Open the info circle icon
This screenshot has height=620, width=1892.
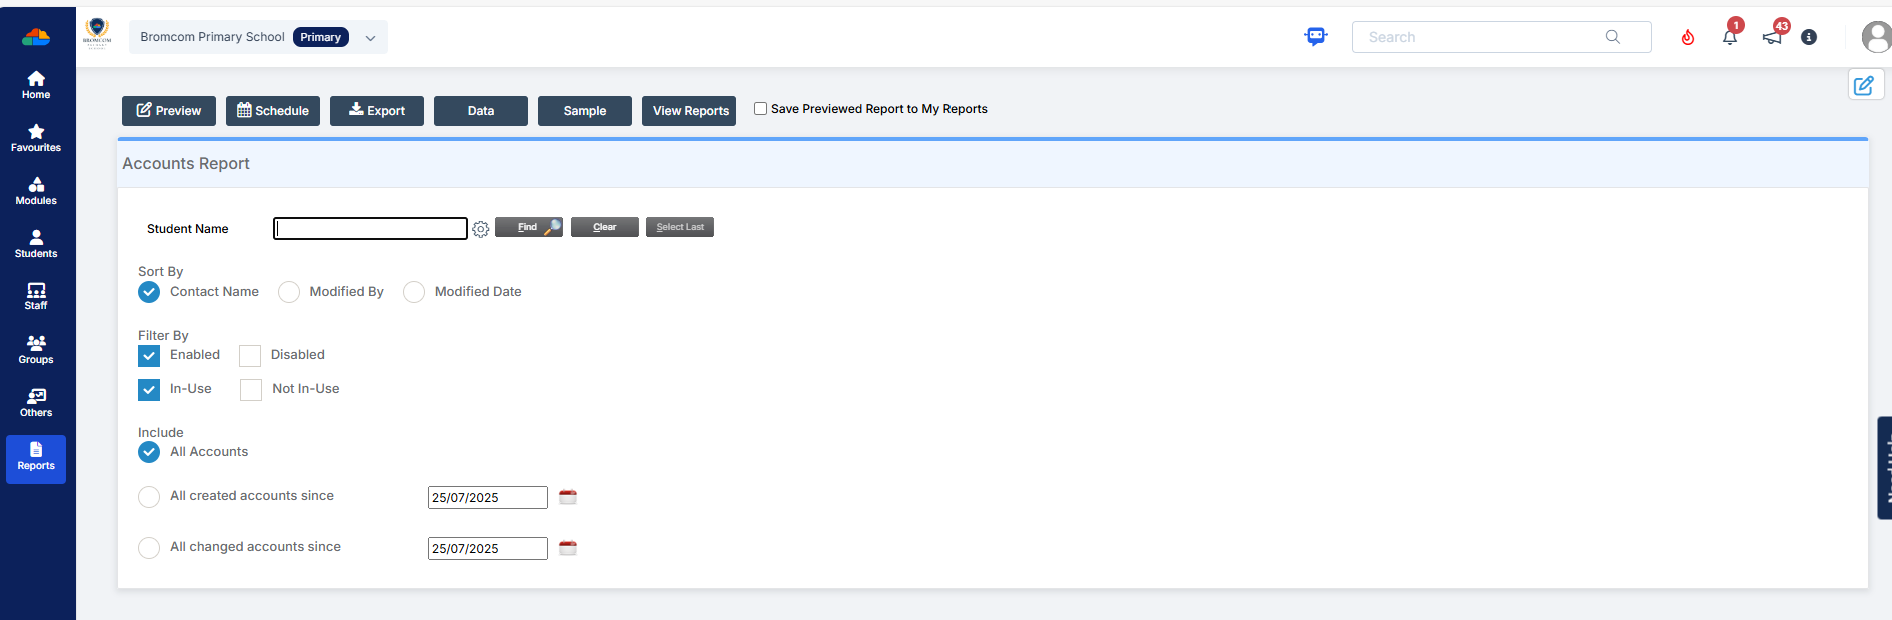(1809, 37)
